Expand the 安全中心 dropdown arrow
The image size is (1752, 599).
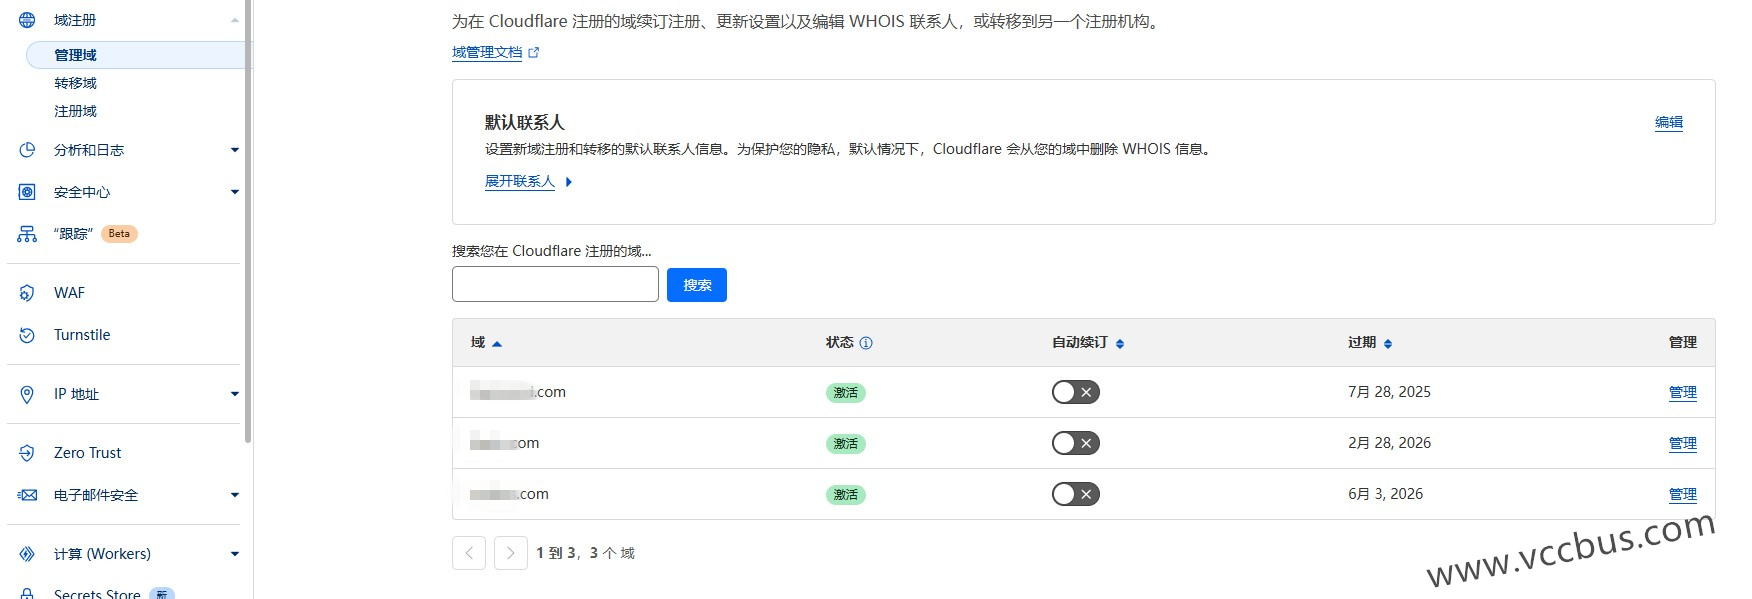235,192
